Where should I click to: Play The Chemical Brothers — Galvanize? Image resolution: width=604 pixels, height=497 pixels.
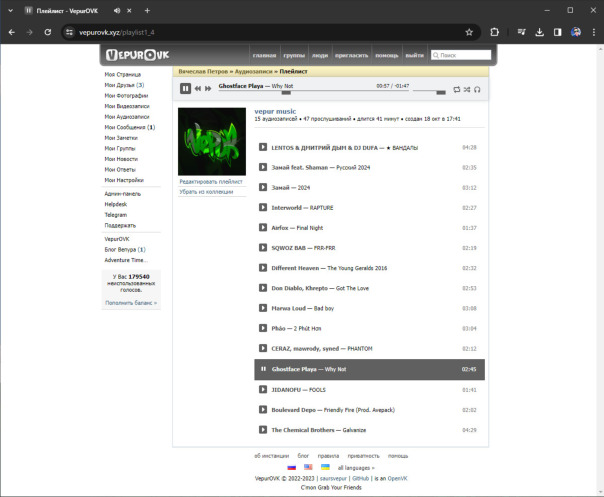[263, 430]
